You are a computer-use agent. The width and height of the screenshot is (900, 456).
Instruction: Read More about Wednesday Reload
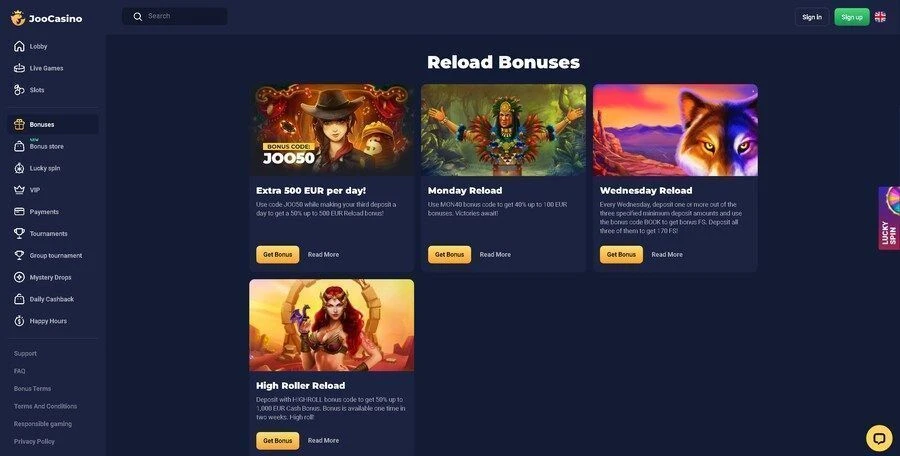pyautogui.click(x=667, y=254)
